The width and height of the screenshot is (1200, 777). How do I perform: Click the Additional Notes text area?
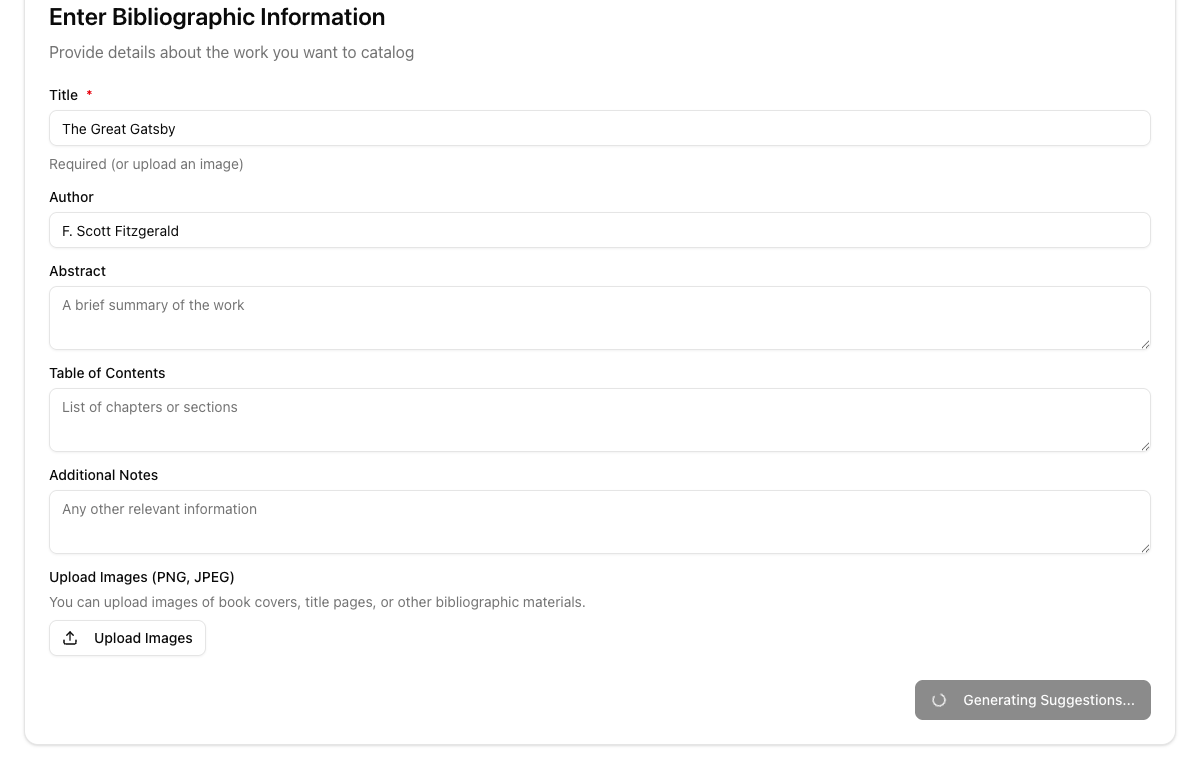[x=600, y=521]
